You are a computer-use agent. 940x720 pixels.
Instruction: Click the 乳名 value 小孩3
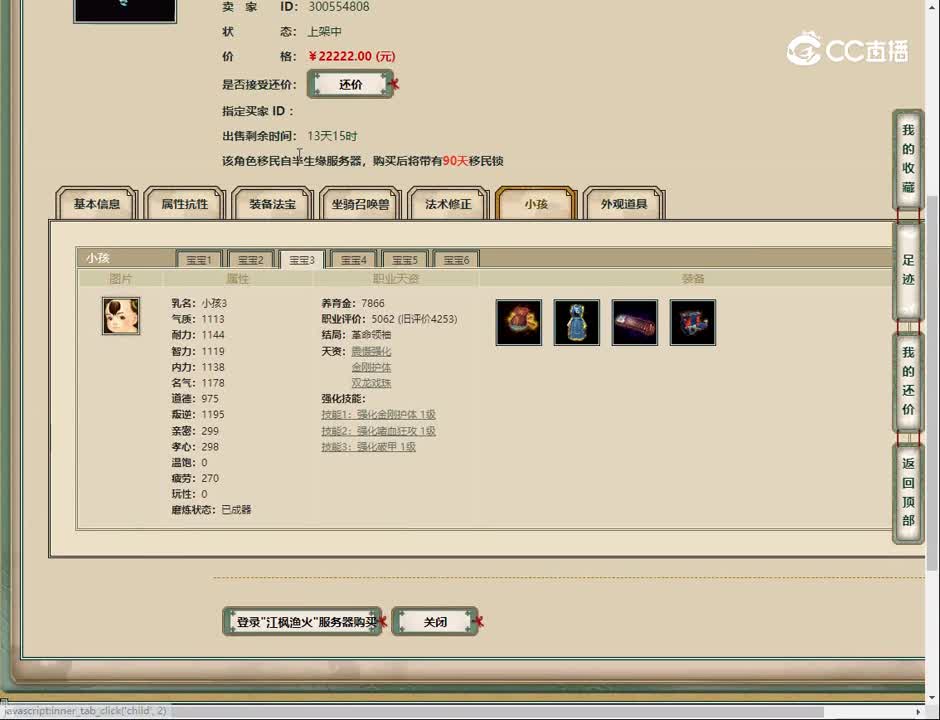pos(214,303)
